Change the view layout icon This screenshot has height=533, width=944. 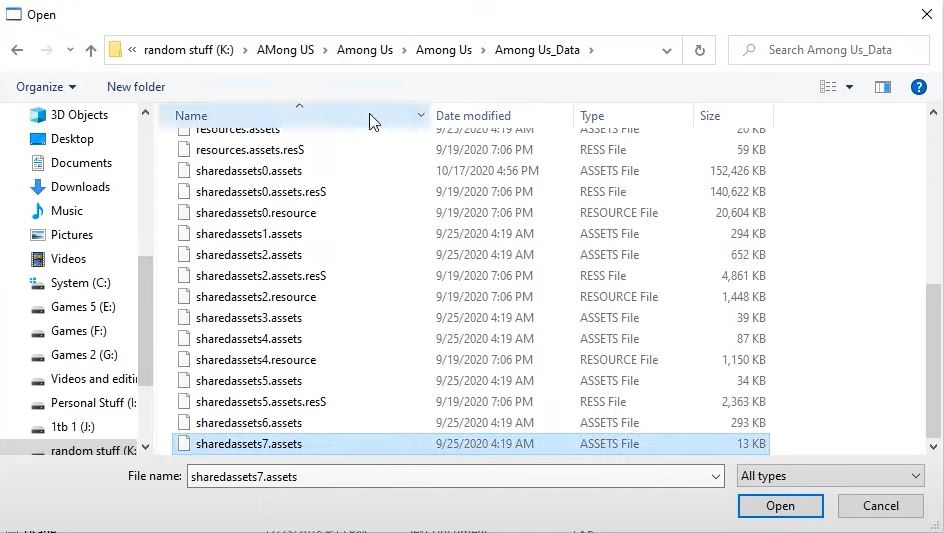[x=828, y=87]
